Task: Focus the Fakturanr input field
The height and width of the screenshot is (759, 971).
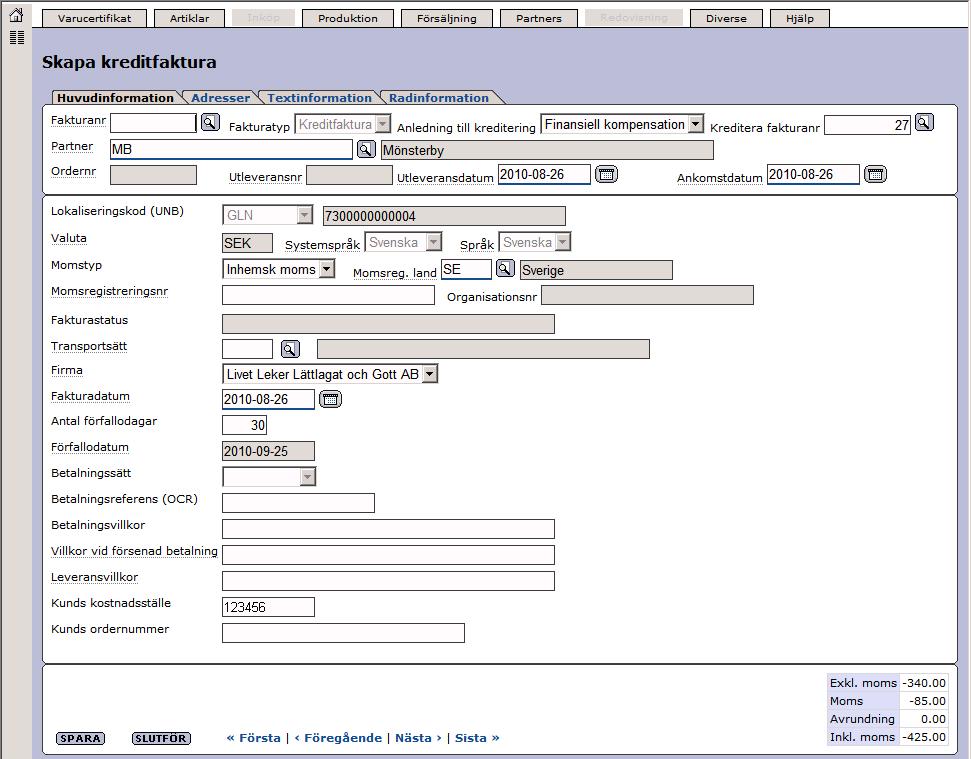Action: coord(154,123)
